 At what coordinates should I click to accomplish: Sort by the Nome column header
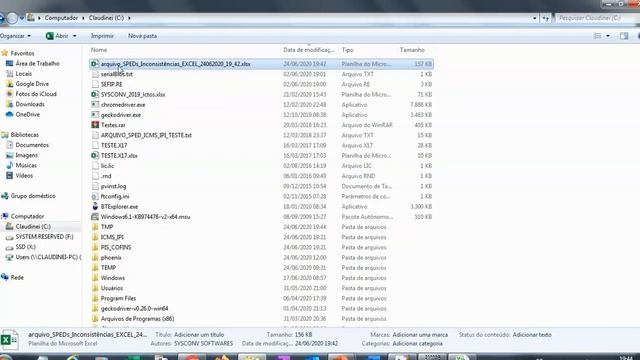point(99,50)
